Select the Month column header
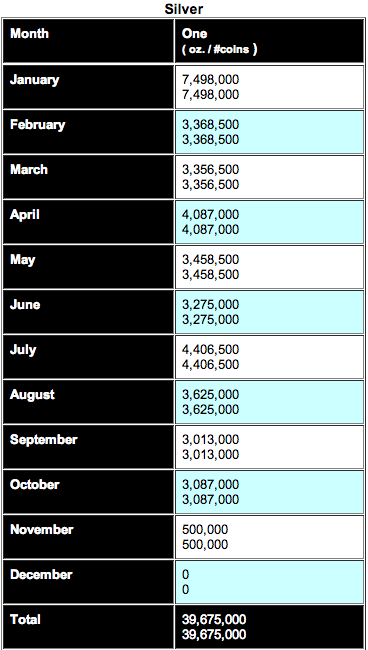The image size is (368, 650). pos(29,33)
